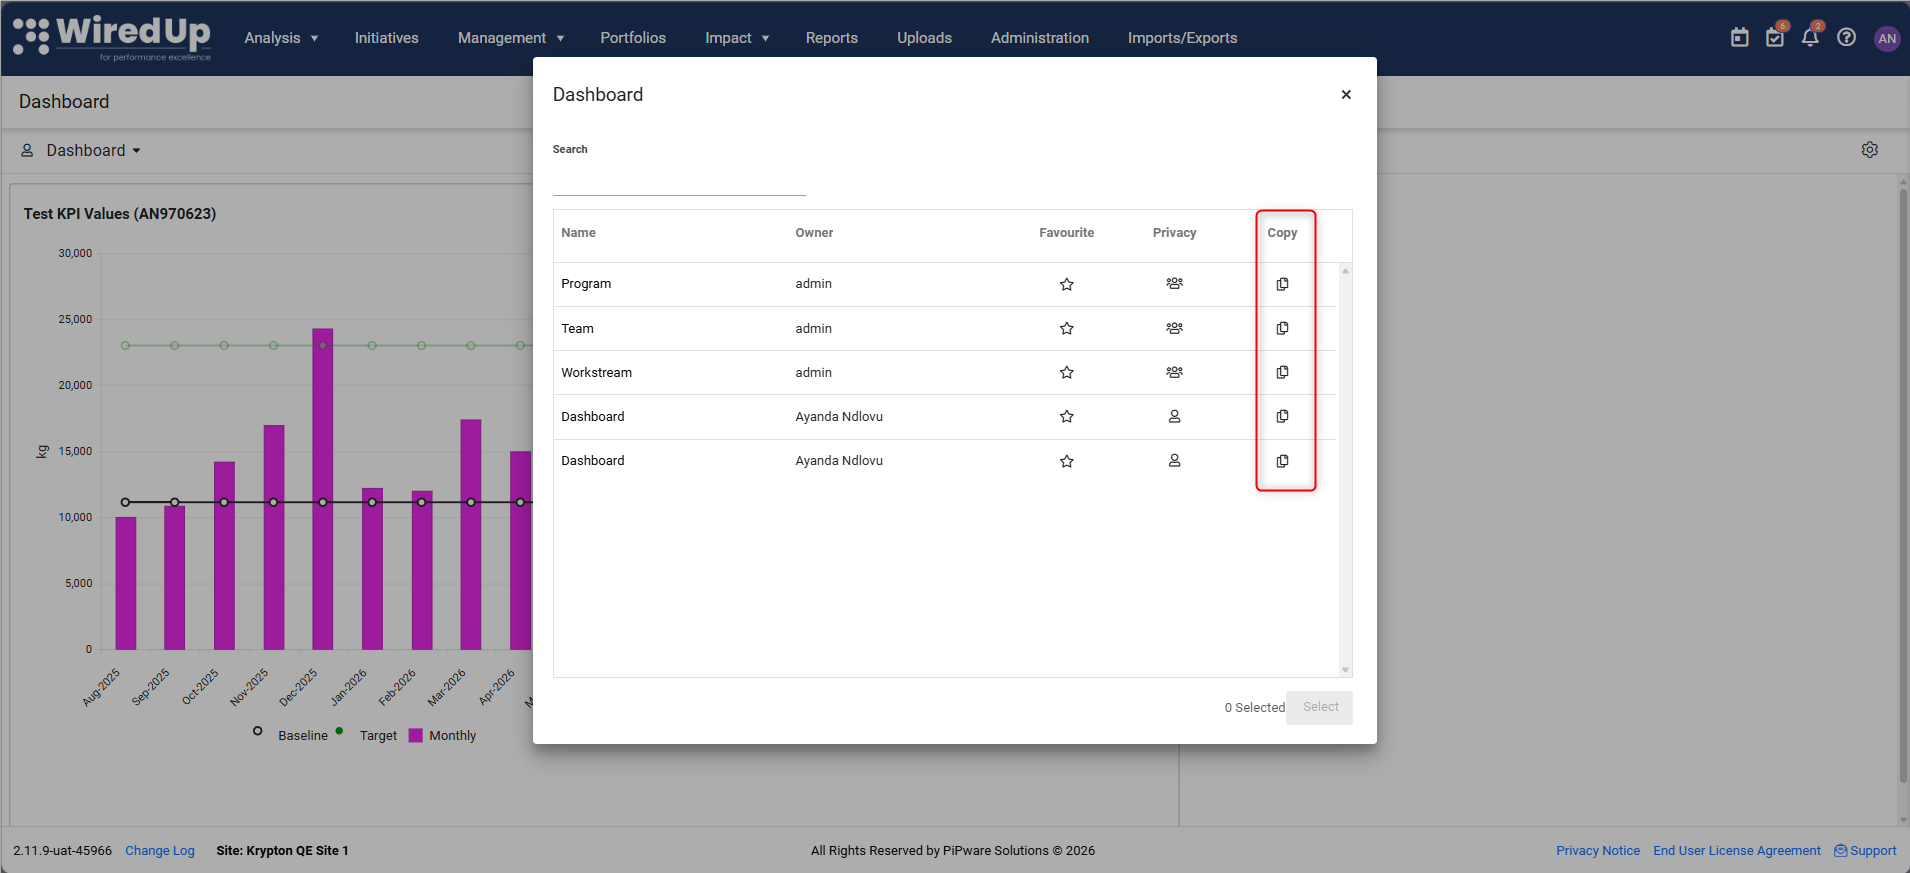Go to Reports

[832, 38]
